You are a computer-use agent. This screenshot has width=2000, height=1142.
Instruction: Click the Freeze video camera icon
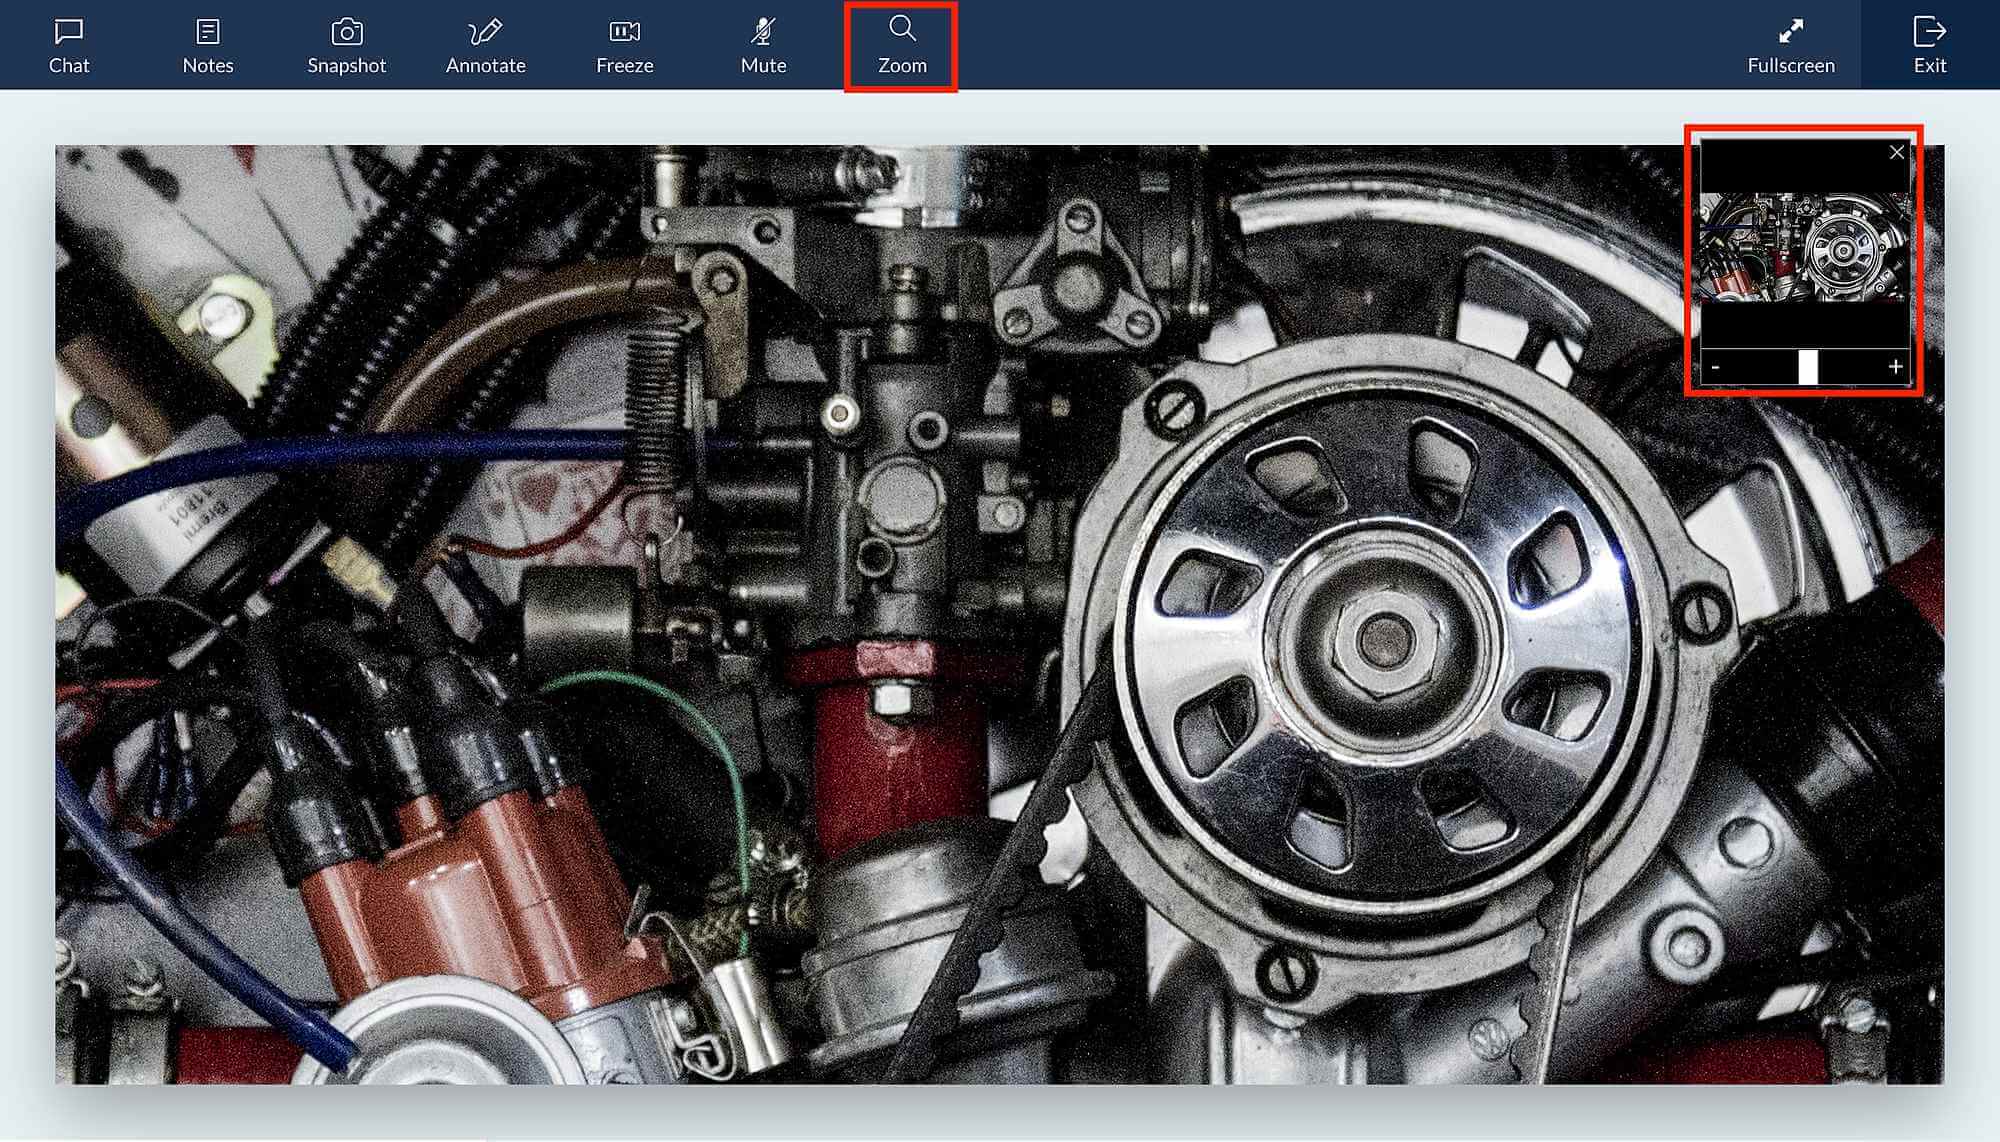coord(624,31)
